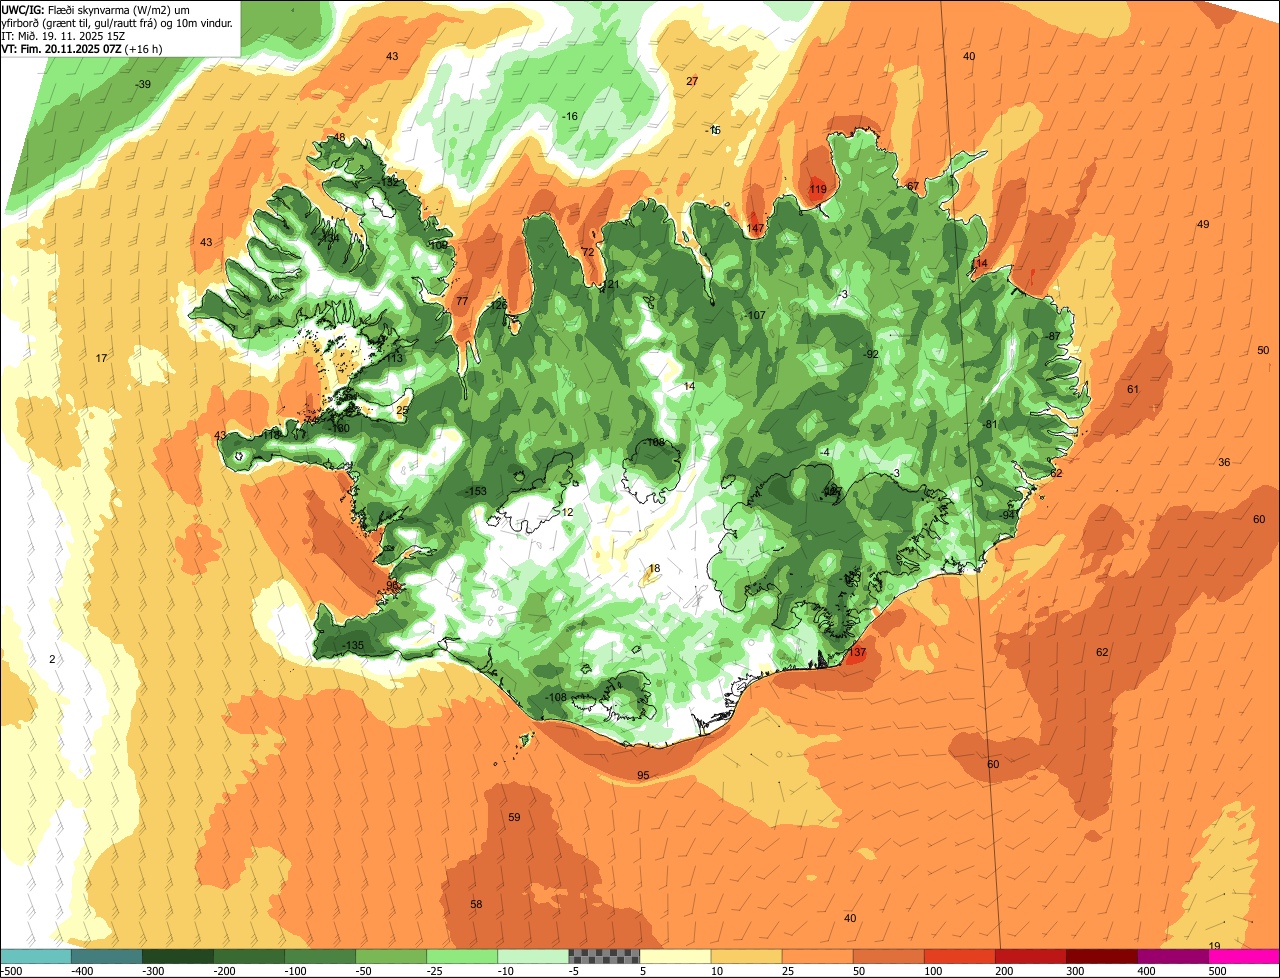Select the '500' legend tick label

pyautogui.click(x=1217, y=970)
